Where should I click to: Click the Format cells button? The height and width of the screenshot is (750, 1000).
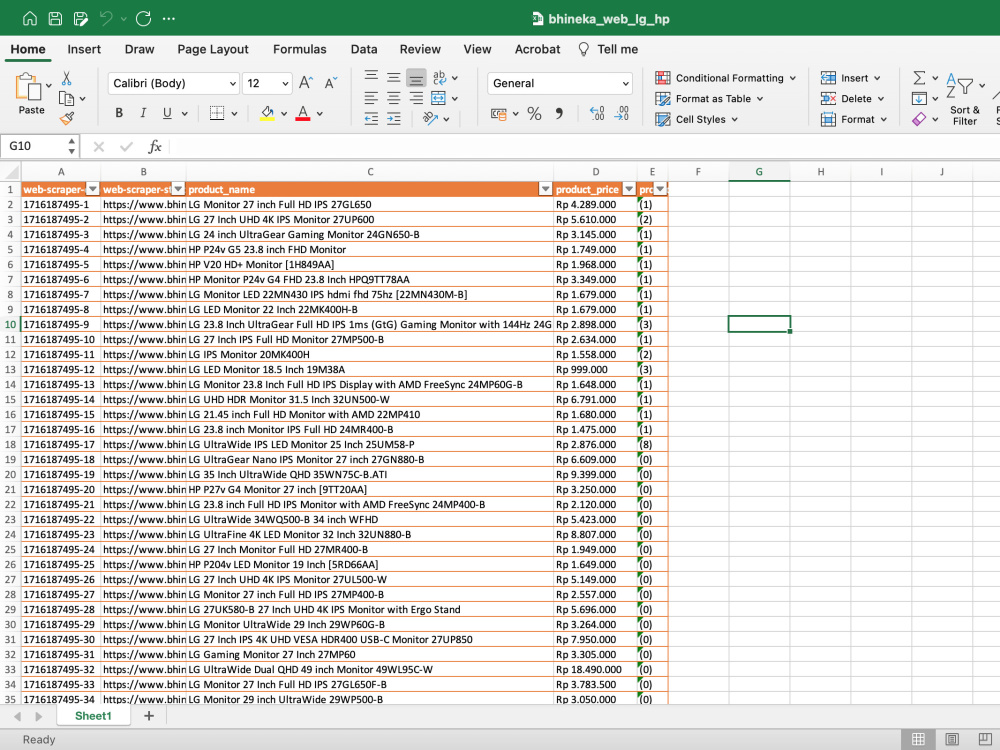pyautogui.click(x=854, y=119)
